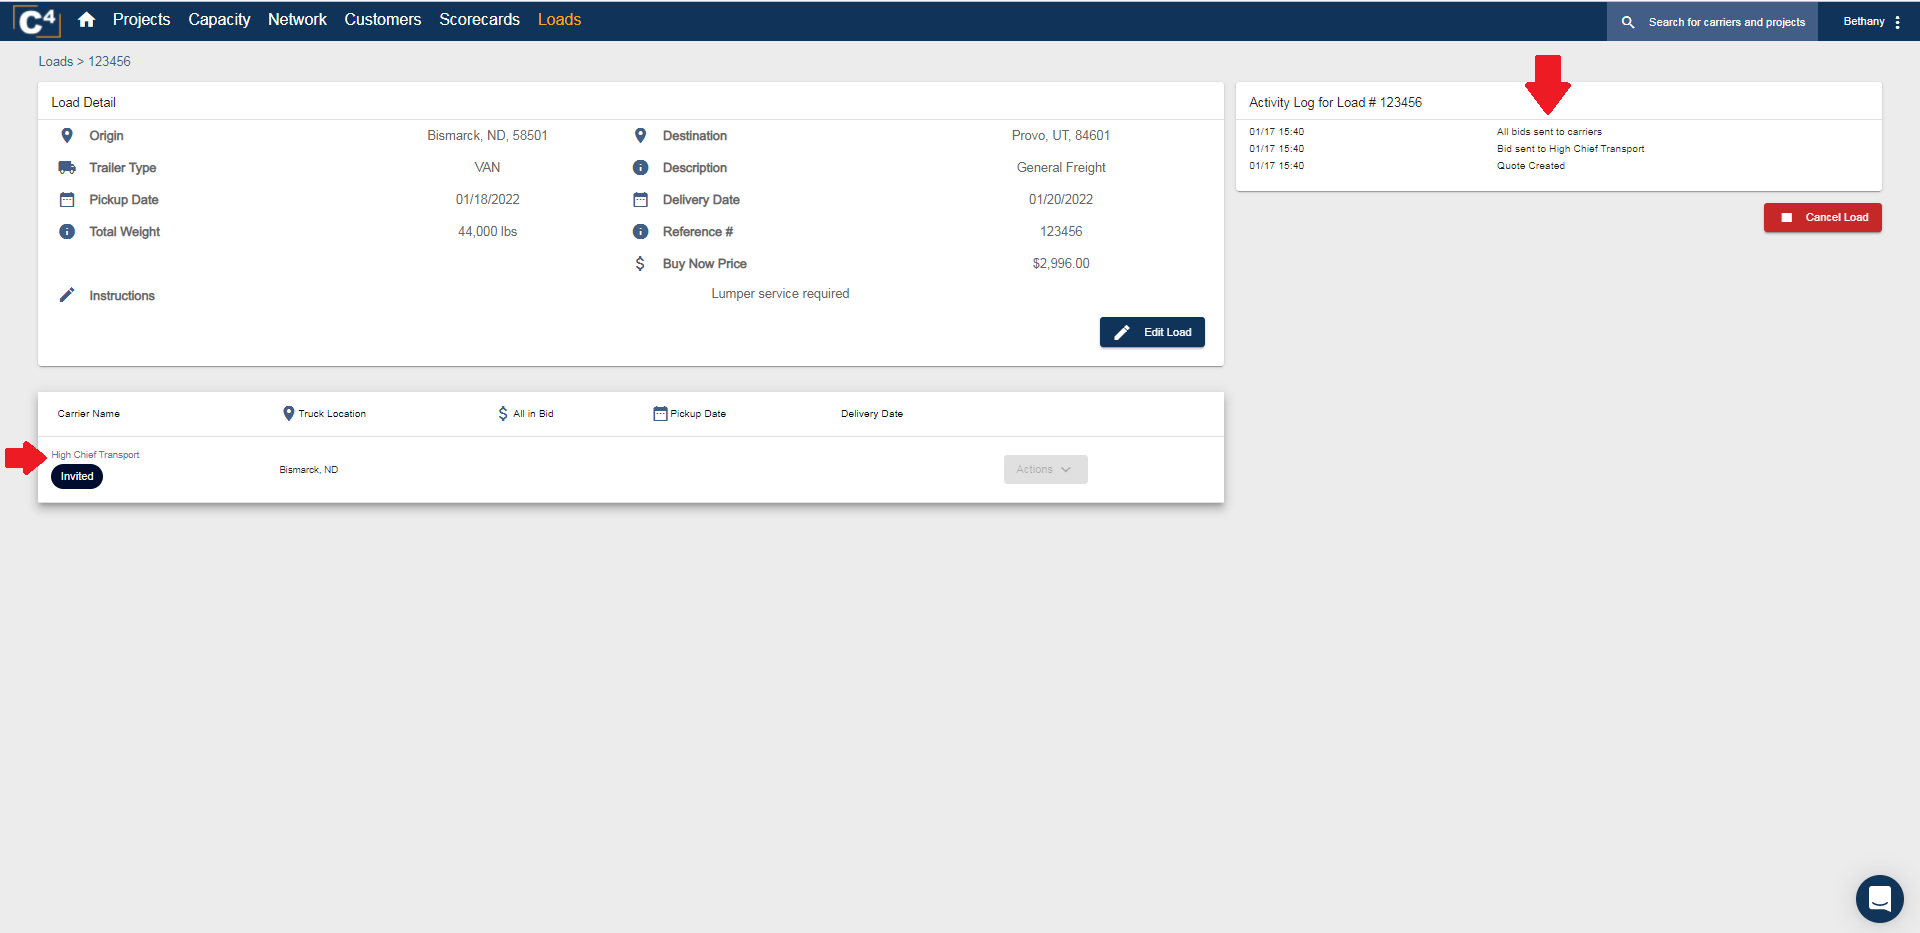Click the Loads breadcrumb link

(55, 61)
